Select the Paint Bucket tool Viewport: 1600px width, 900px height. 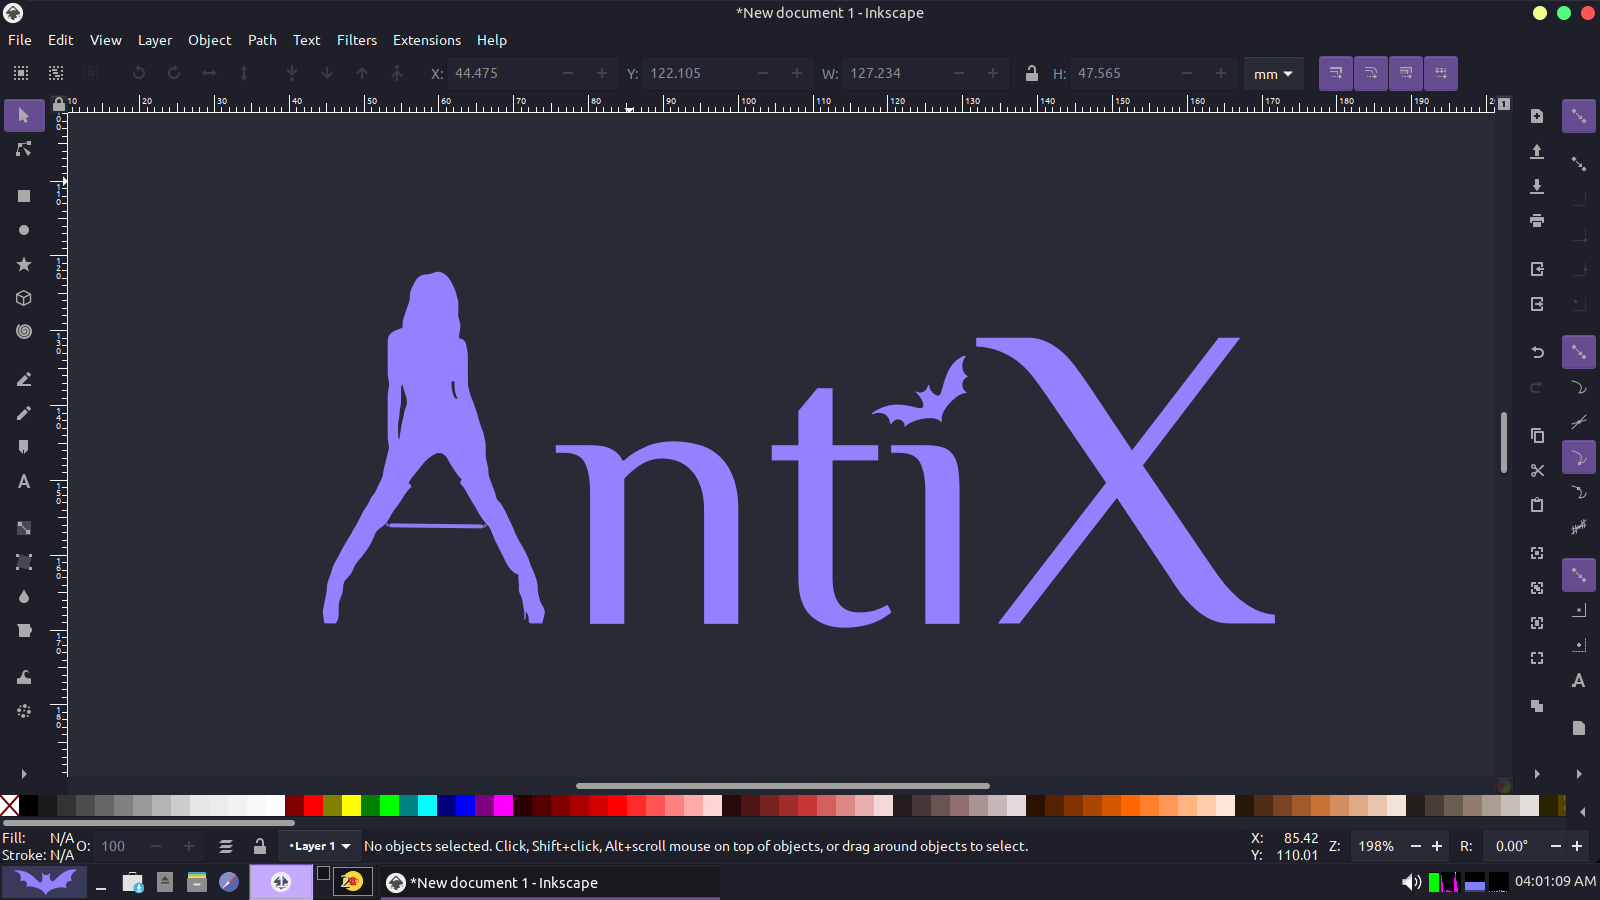(24, 630)
